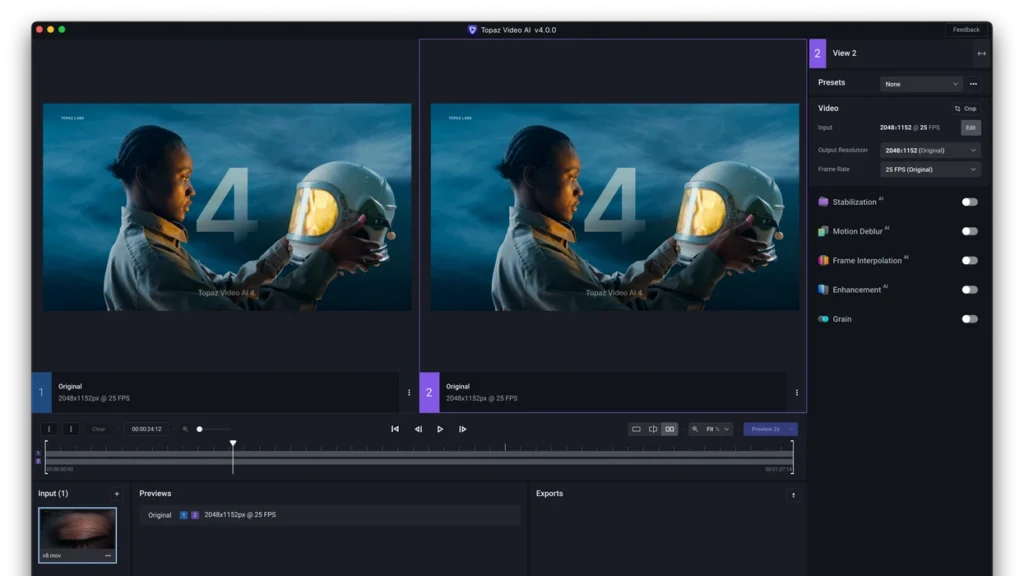Viewport: 1024px width, 576px height.
Task: Open the Presets more options menu
Action: (x=973, y=84)
